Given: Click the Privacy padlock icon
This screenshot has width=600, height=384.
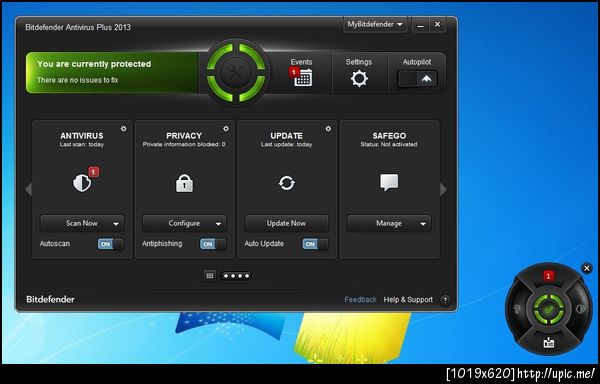Looking at the screenshot, I should point(184,183).
